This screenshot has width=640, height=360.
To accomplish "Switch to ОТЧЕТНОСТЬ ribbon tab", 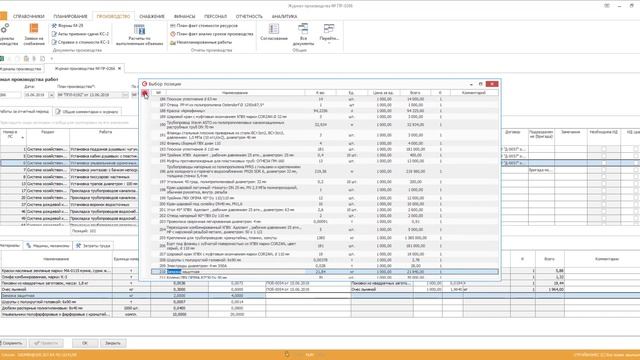I will (x=249, y=16).
